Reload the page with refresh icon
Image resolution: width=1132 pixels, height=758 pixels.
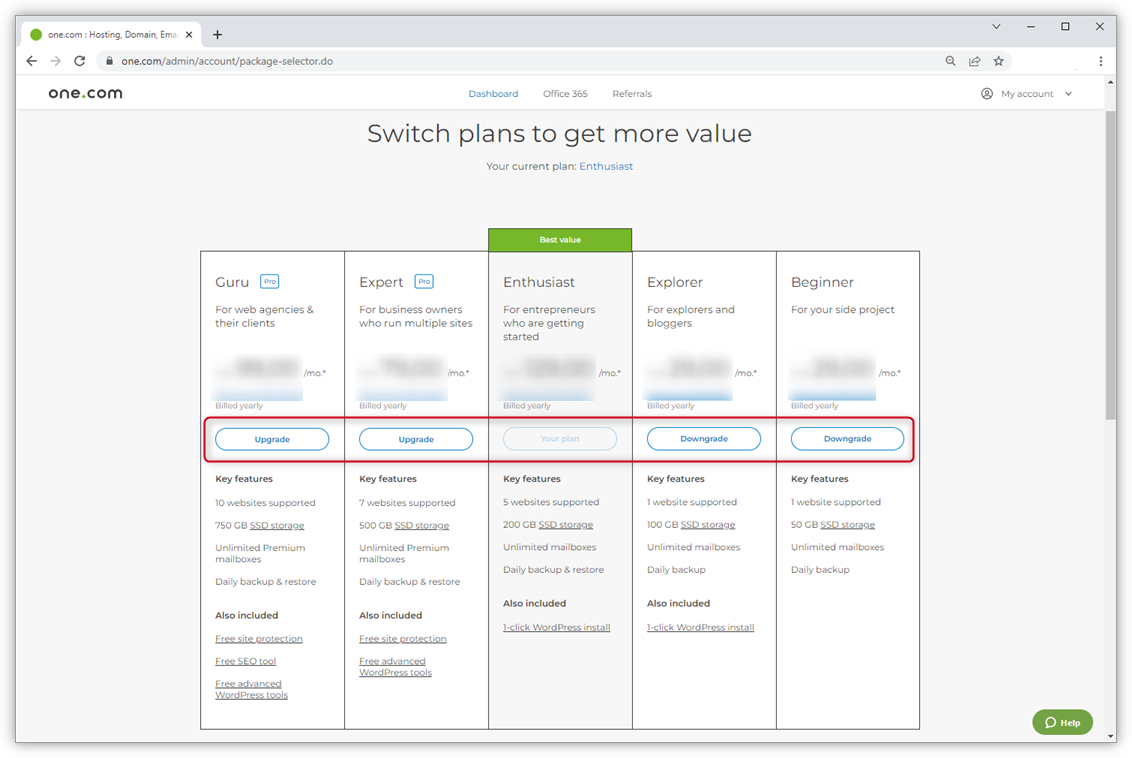click(x=80, y=61)
